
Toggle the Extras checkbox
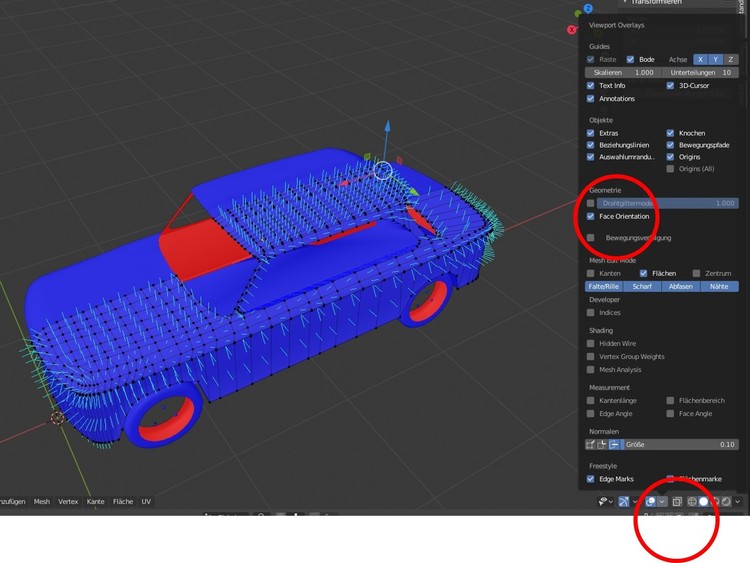591,133
